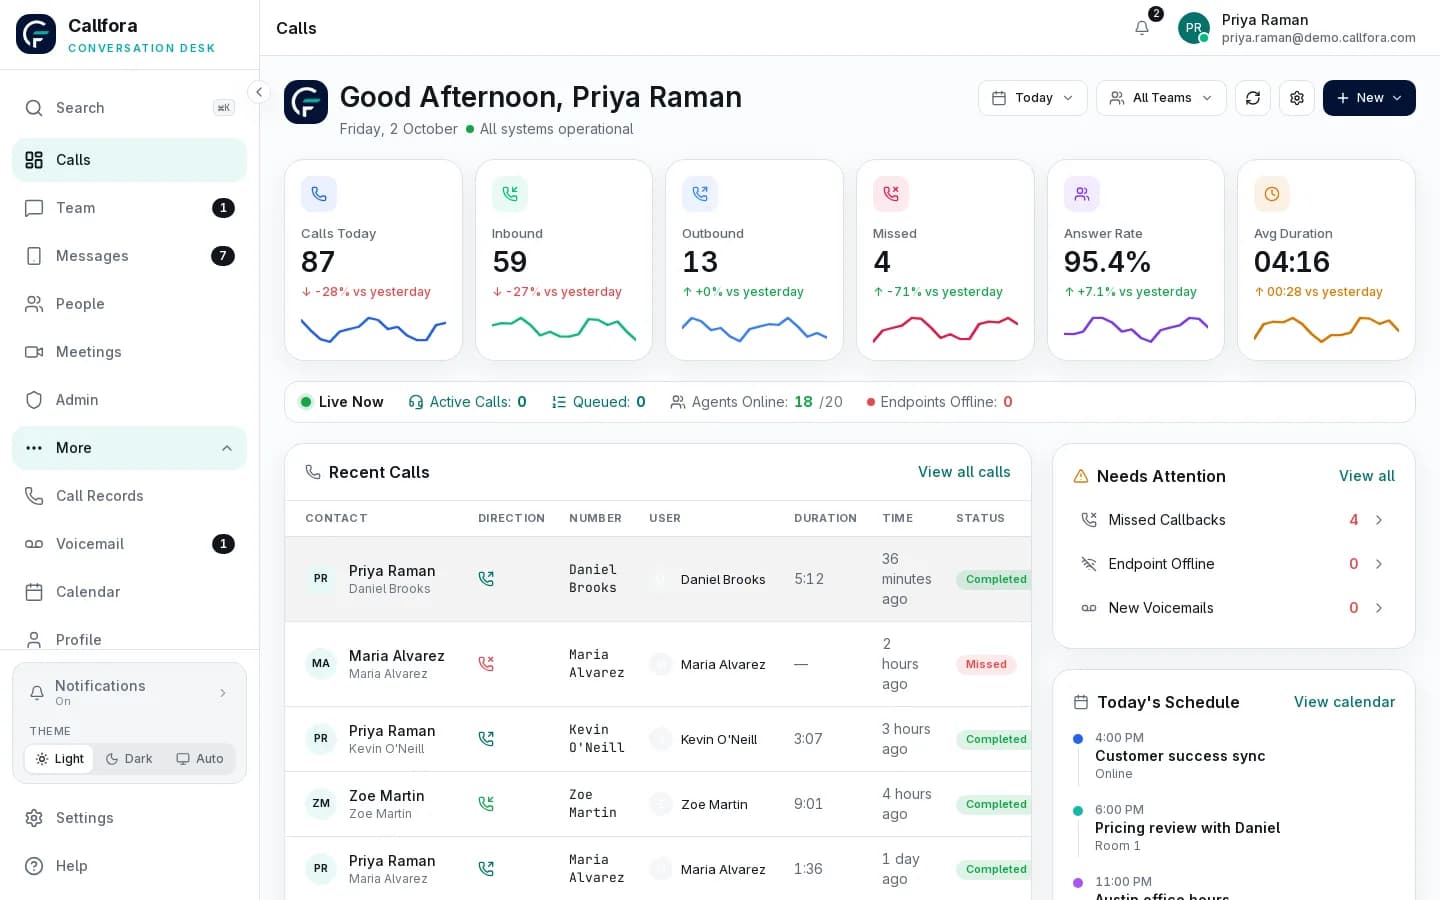Image resolution: width=1440 pixels, height=900 pixels.
Task: Switch theme to Dark
Action: click(x=129, y=759)
